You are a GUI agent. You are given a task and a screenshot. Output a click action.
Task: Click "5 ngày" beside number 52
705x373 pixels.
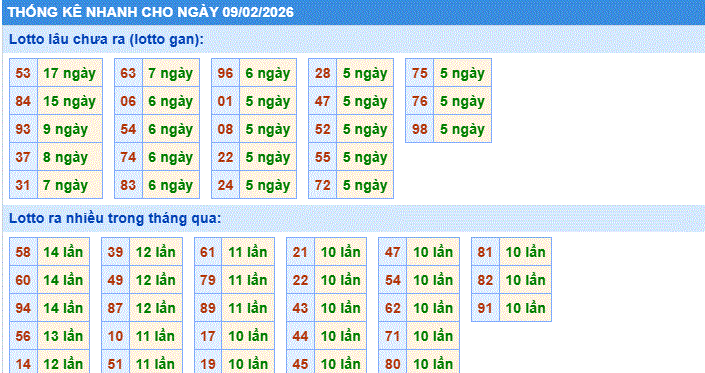pos(365,129)
